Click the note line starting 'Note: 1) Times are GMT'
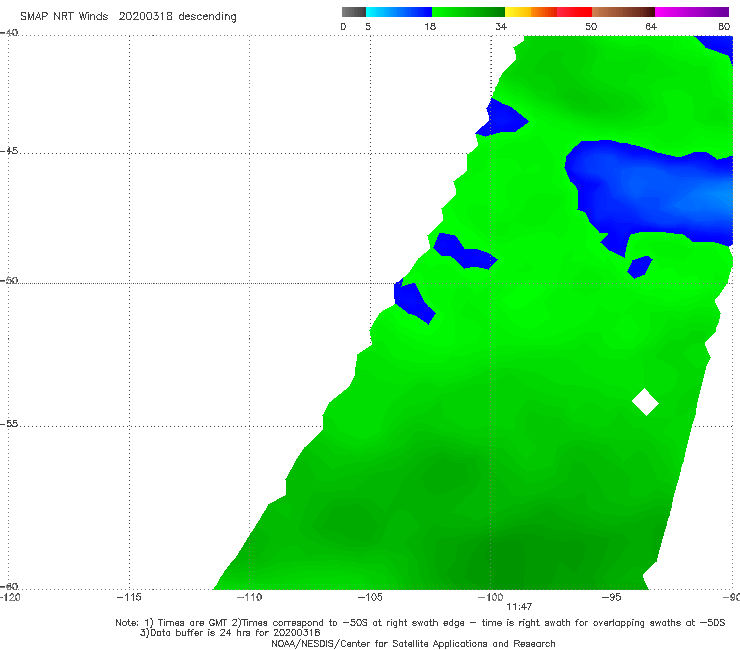740x650 pixels. [x=420, y=623]
